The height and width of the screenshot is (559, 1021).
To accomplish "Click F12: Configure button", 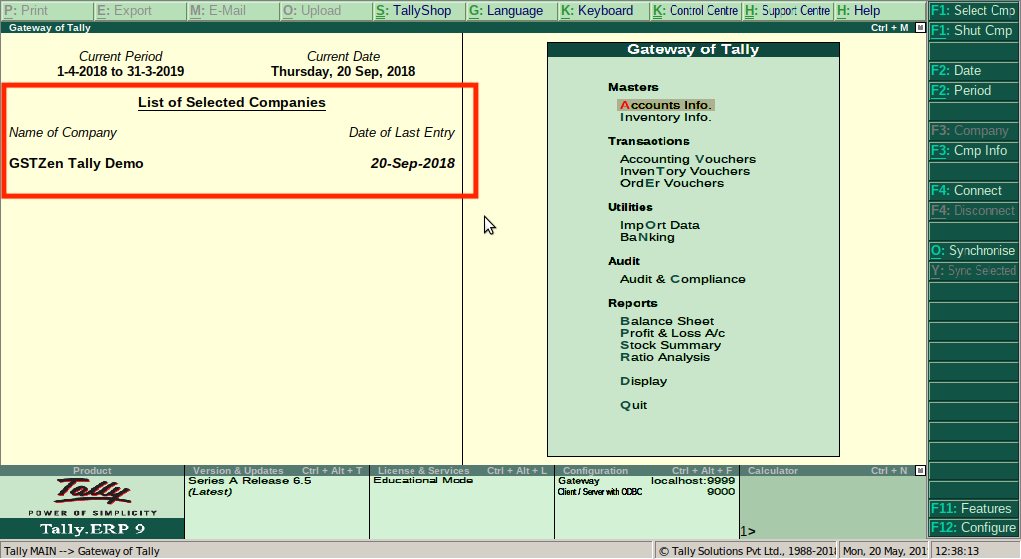I will click(973, 528).
